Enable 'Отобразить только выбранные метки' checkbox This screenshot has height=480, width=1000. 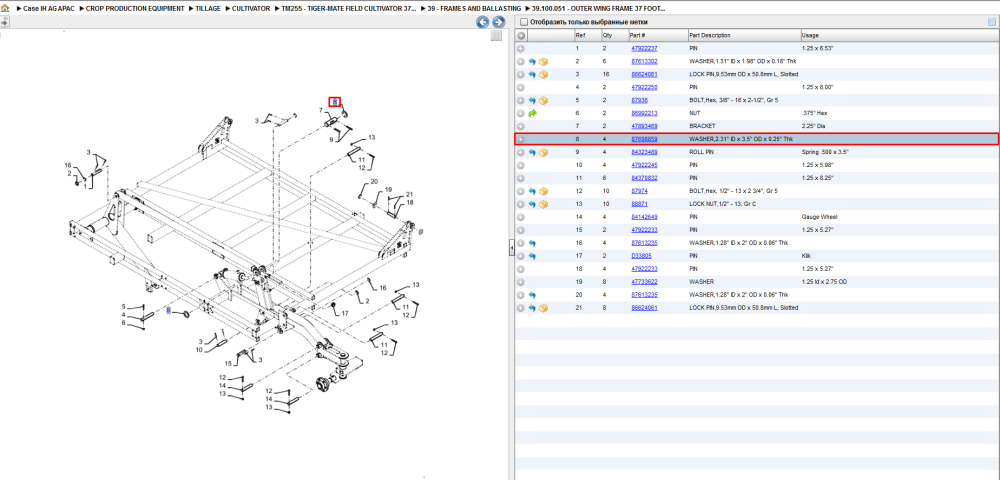click(x=524, y=22)
